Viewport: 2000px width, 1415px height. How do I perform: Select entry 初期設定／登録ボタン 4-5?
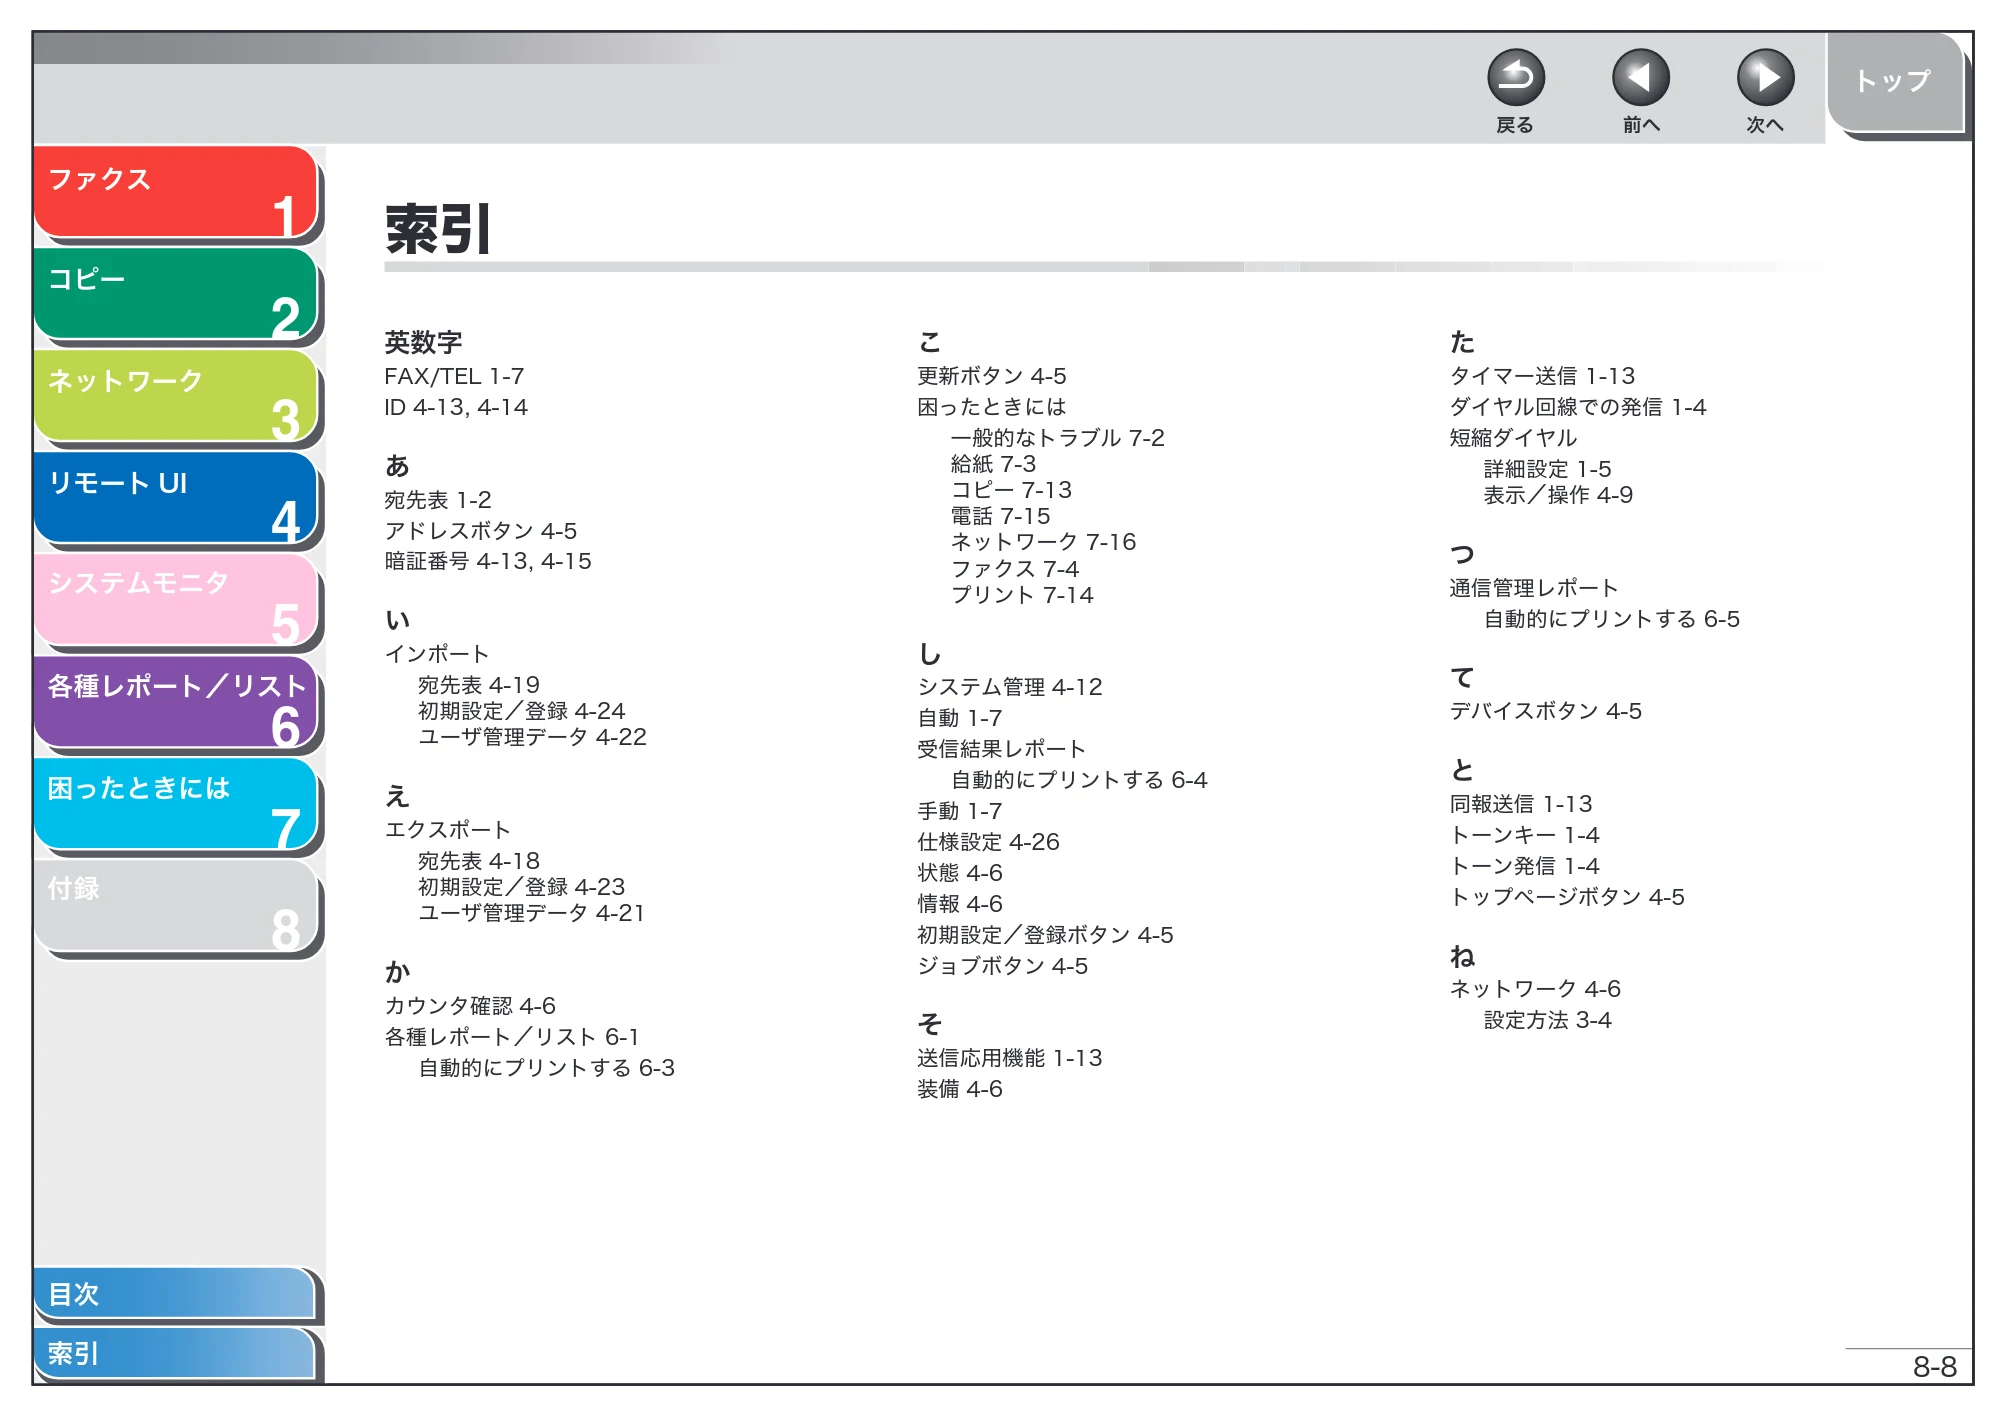point(1046,934)
